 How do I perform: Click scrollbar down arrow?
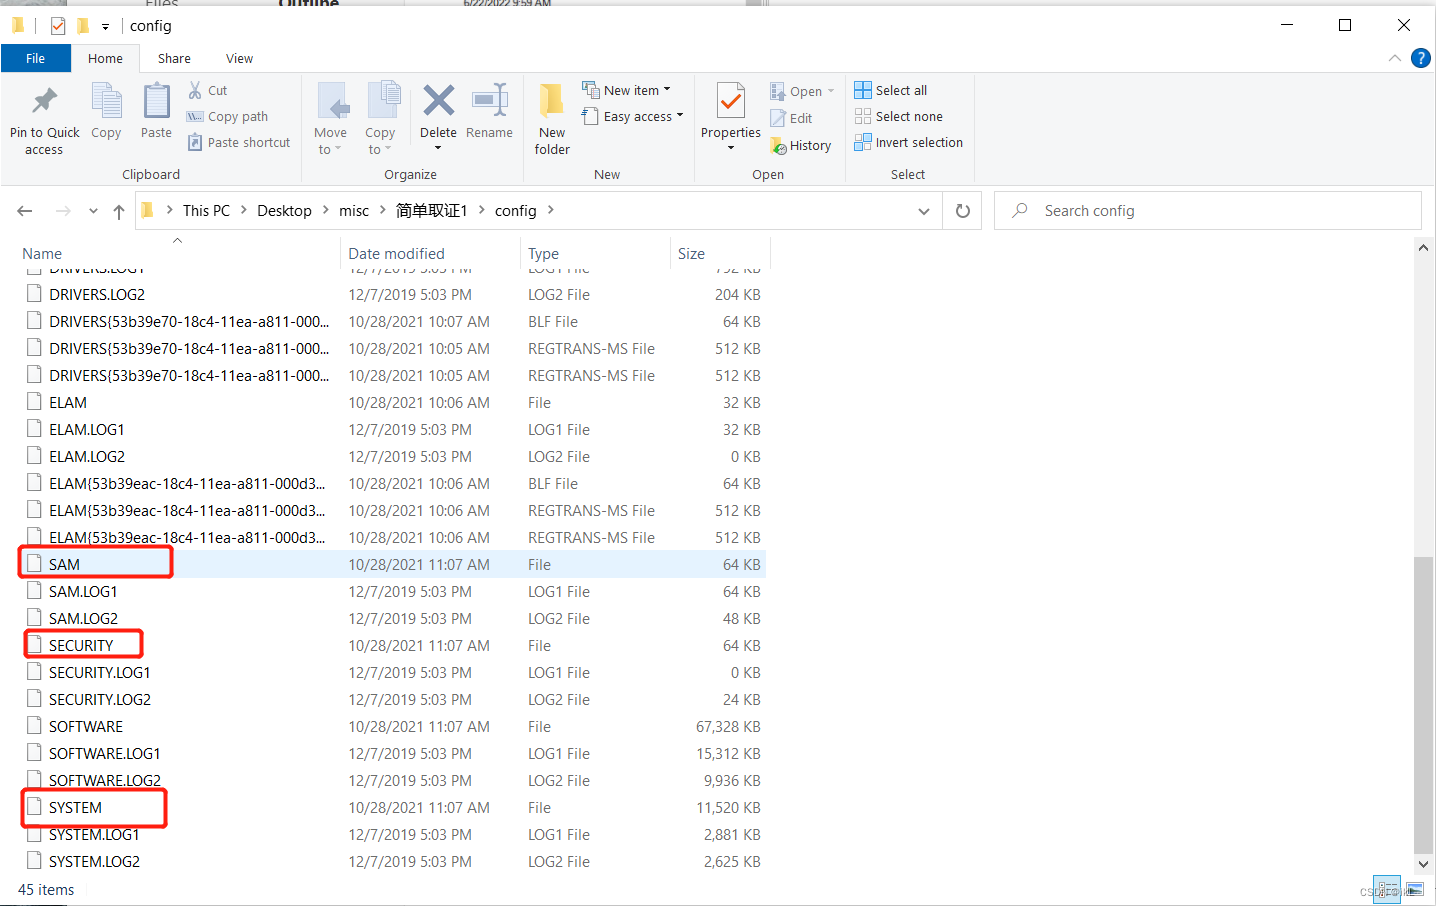click(1423, 864)
